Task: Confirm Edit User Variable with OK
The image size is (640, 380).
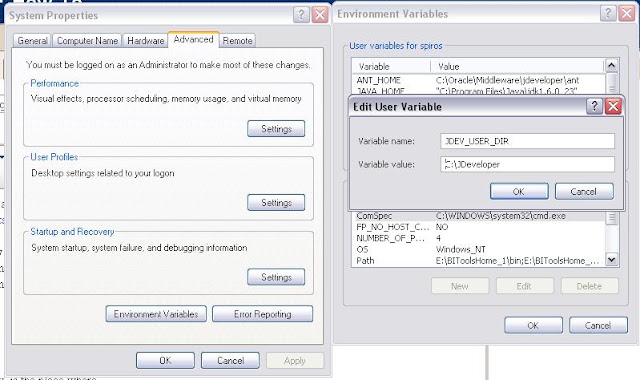Action: pos(519,191)
